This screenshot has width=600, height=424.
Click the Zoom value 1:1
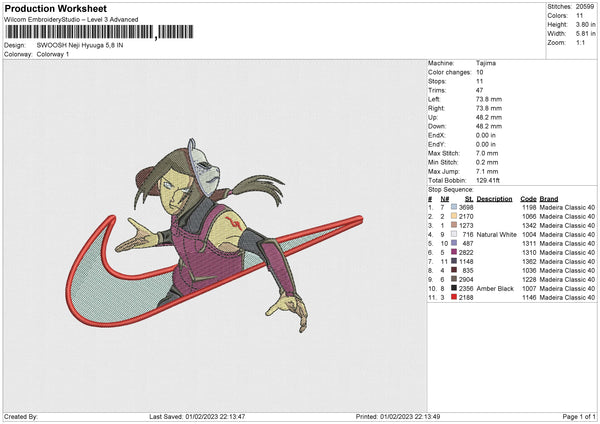click(x=580, y=42)
